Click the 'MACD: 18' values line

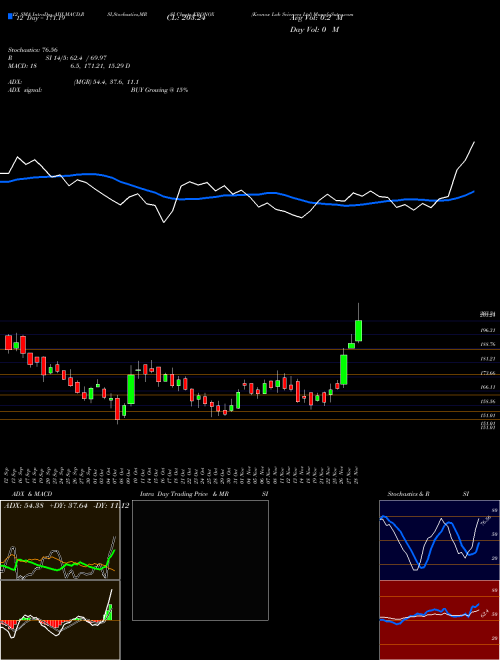pos(69,66)
